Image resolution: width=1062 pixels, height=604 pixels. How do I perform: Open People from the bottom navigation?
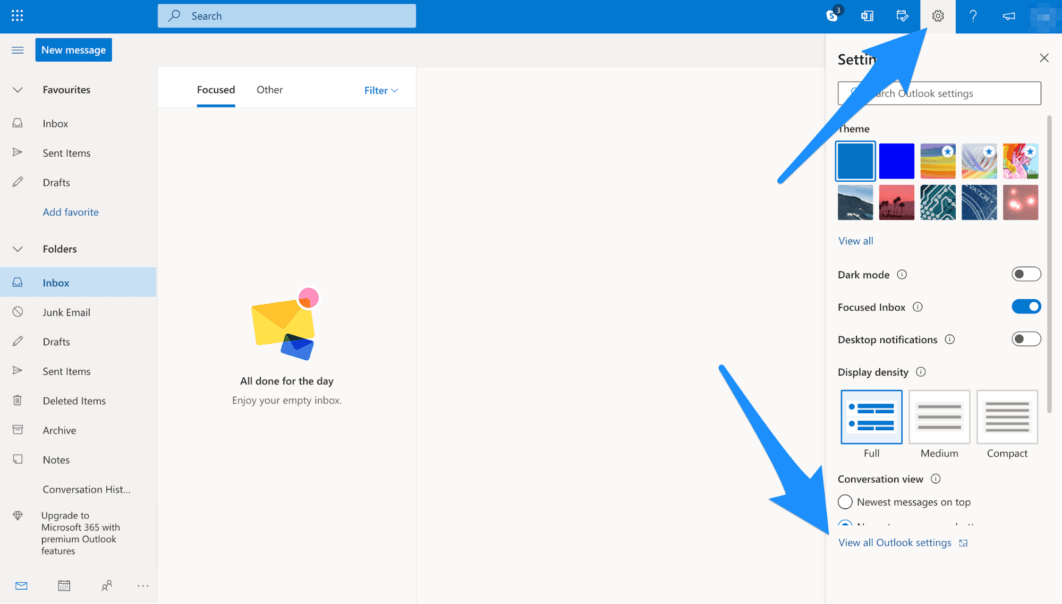click(x=106, y=585)
